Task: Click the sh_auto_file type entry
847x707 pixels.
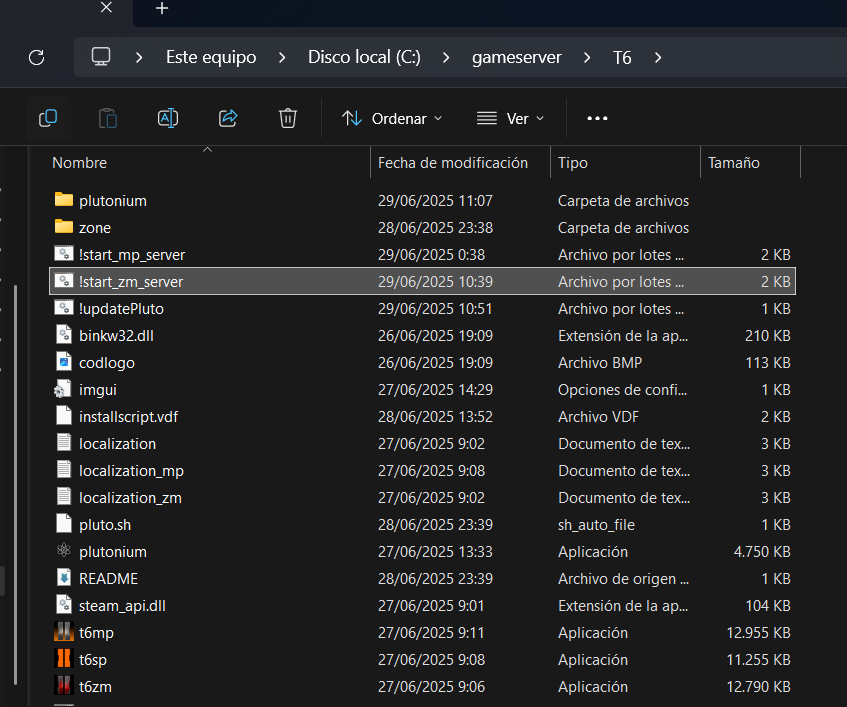Action: click(596, 525)
